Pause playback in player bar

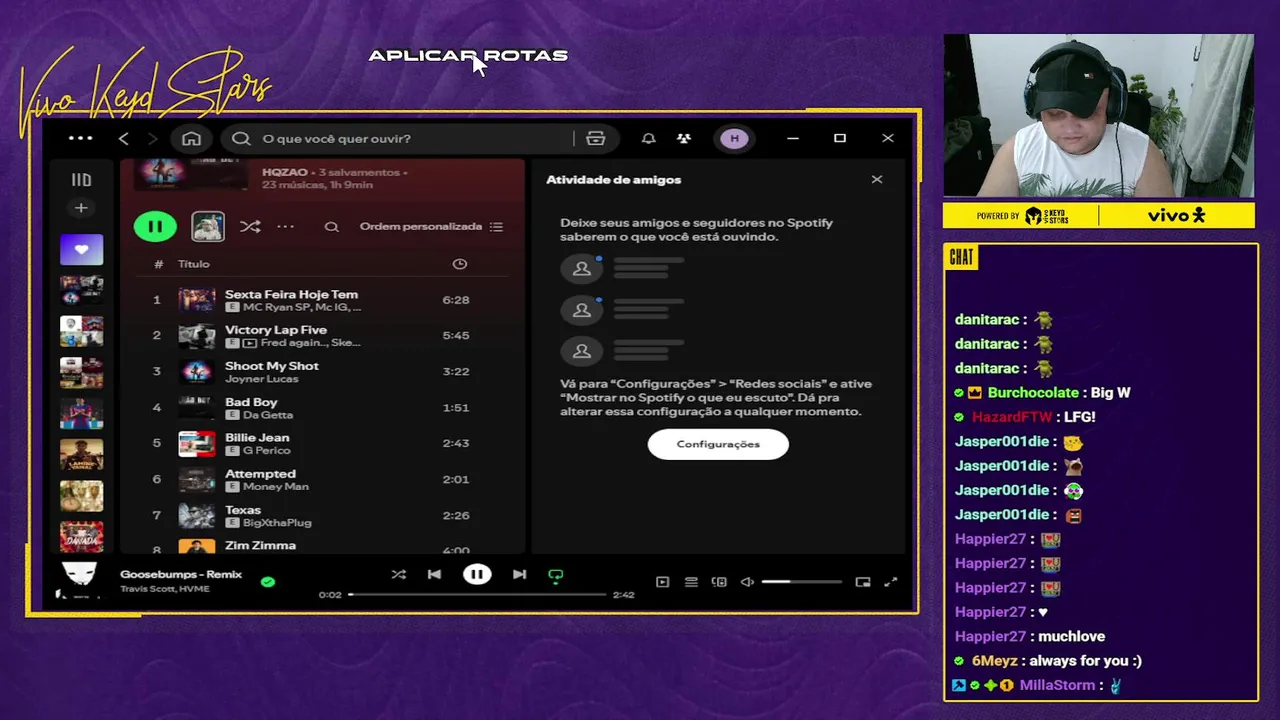[x=477, y=575]
